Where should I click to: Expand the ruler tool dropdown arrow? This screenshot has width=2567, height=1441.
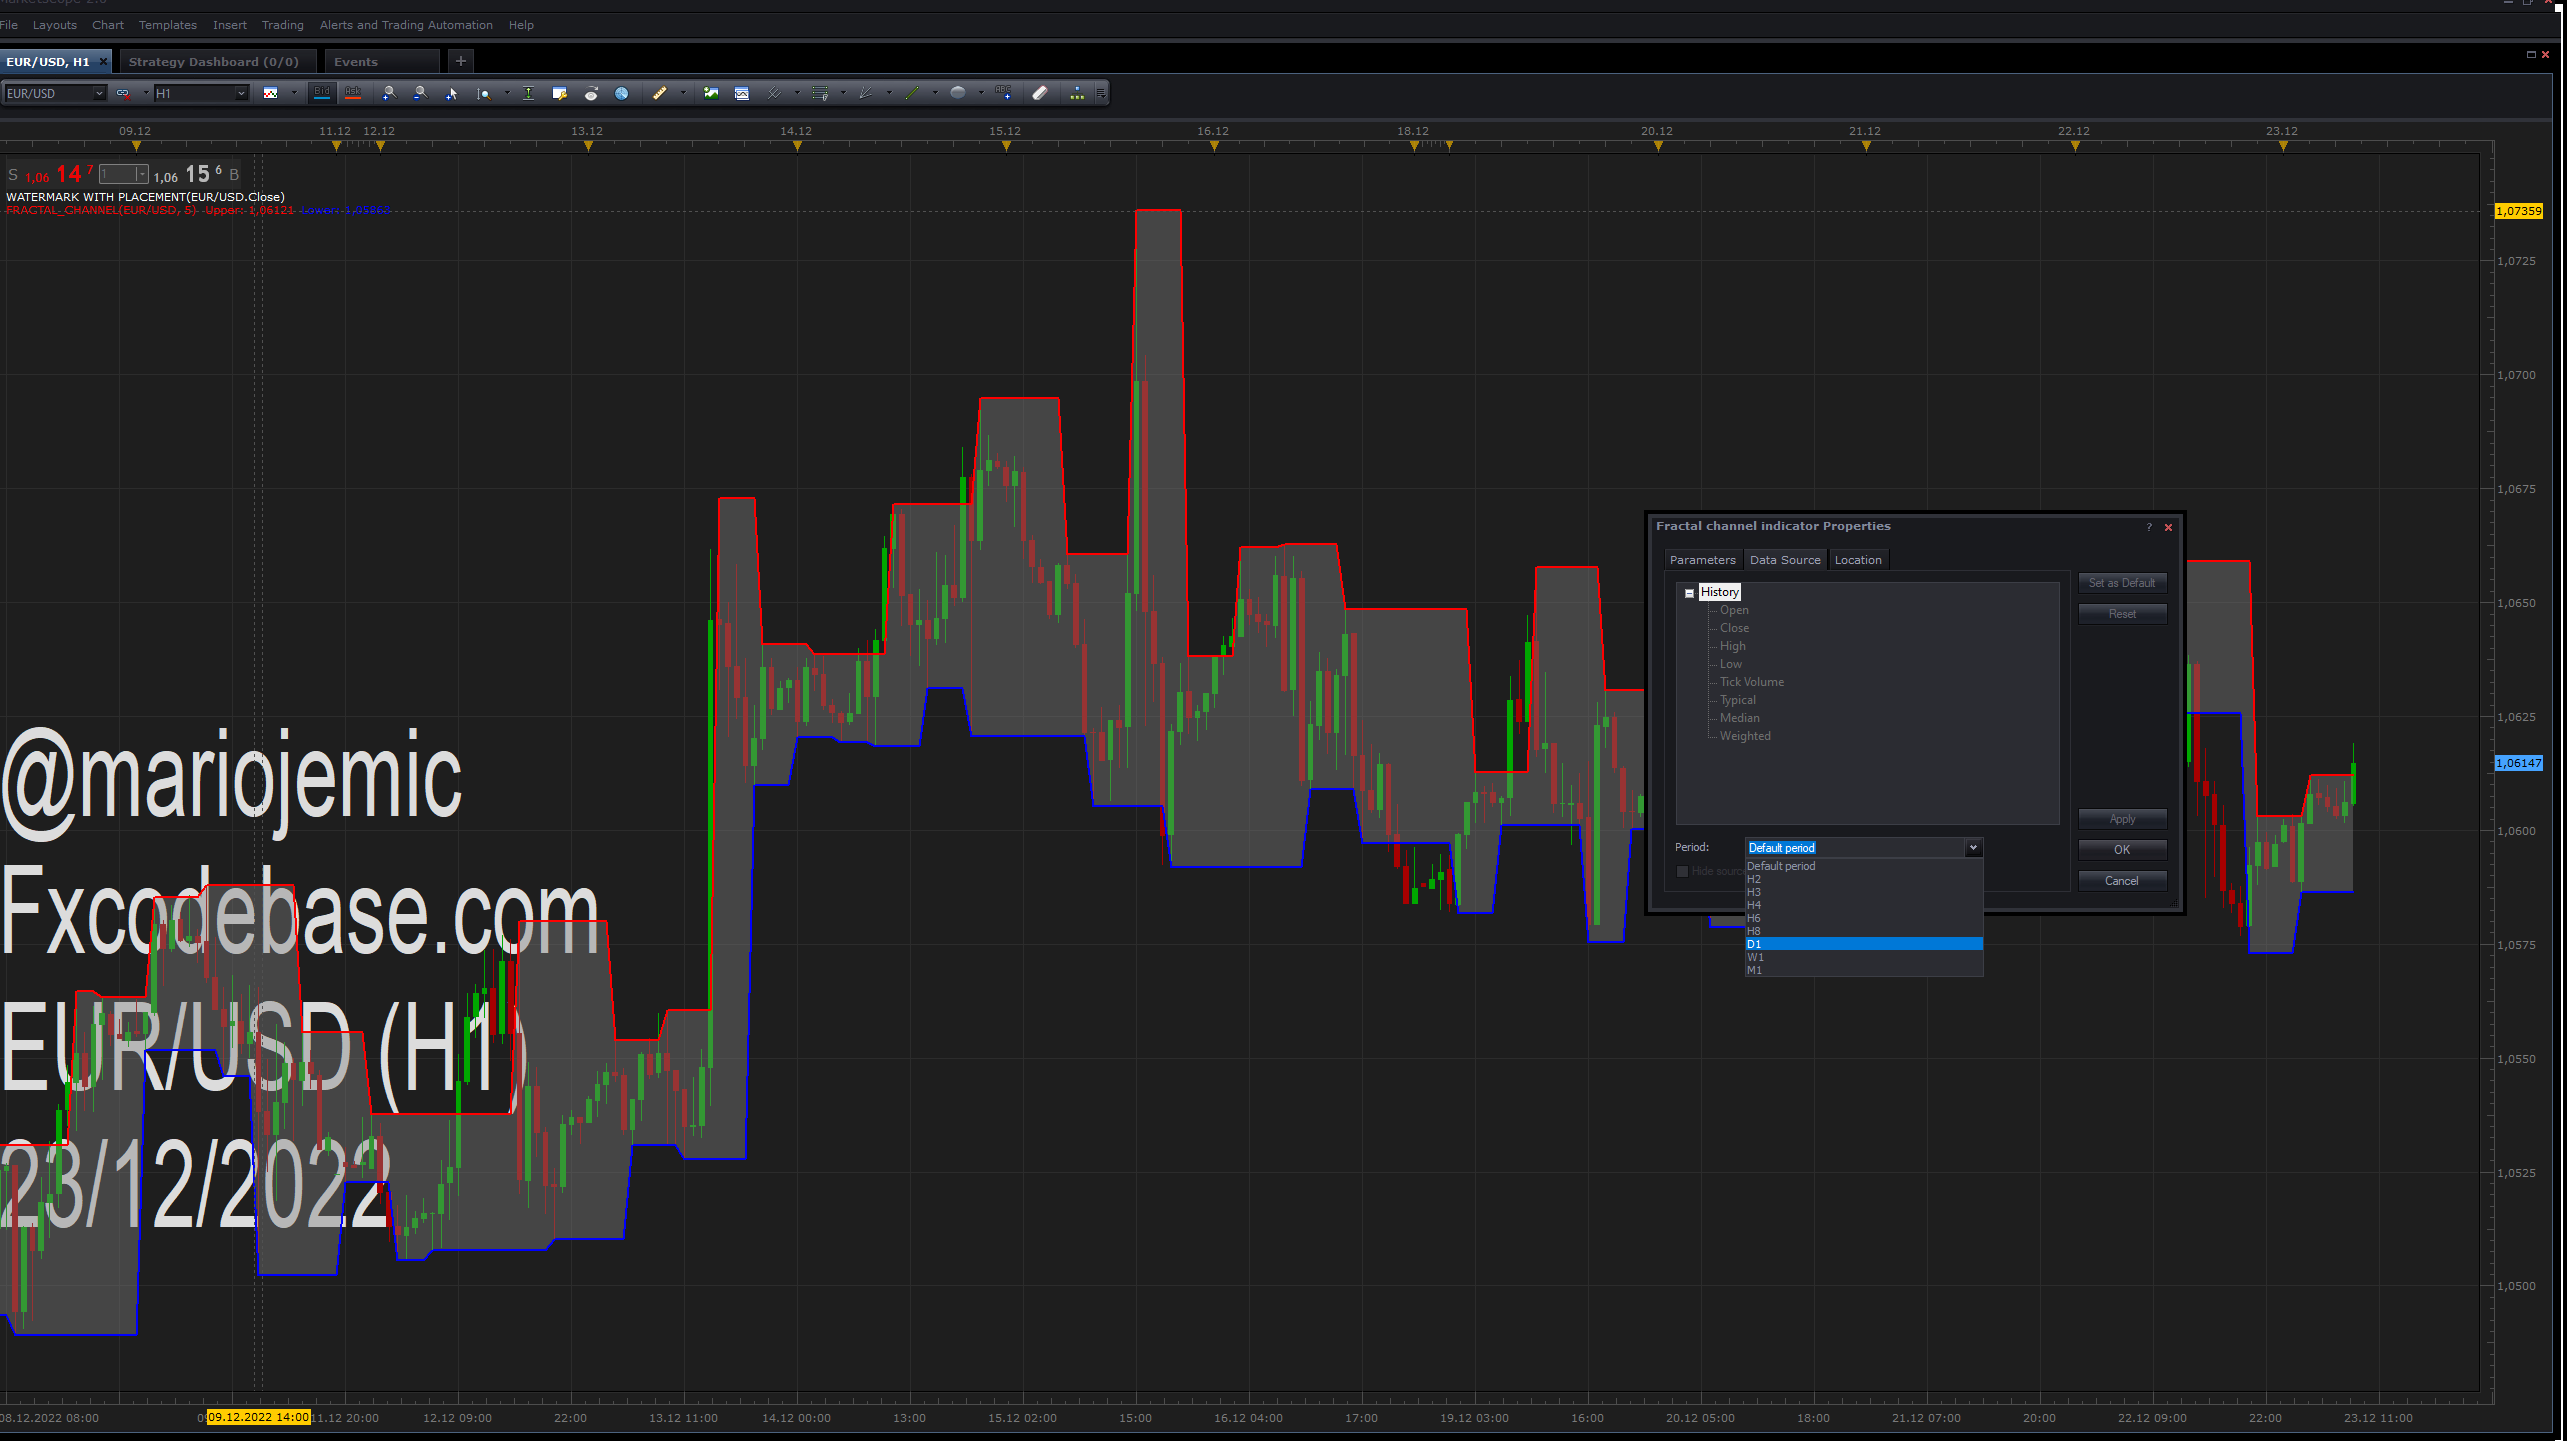tap(683, 93)
